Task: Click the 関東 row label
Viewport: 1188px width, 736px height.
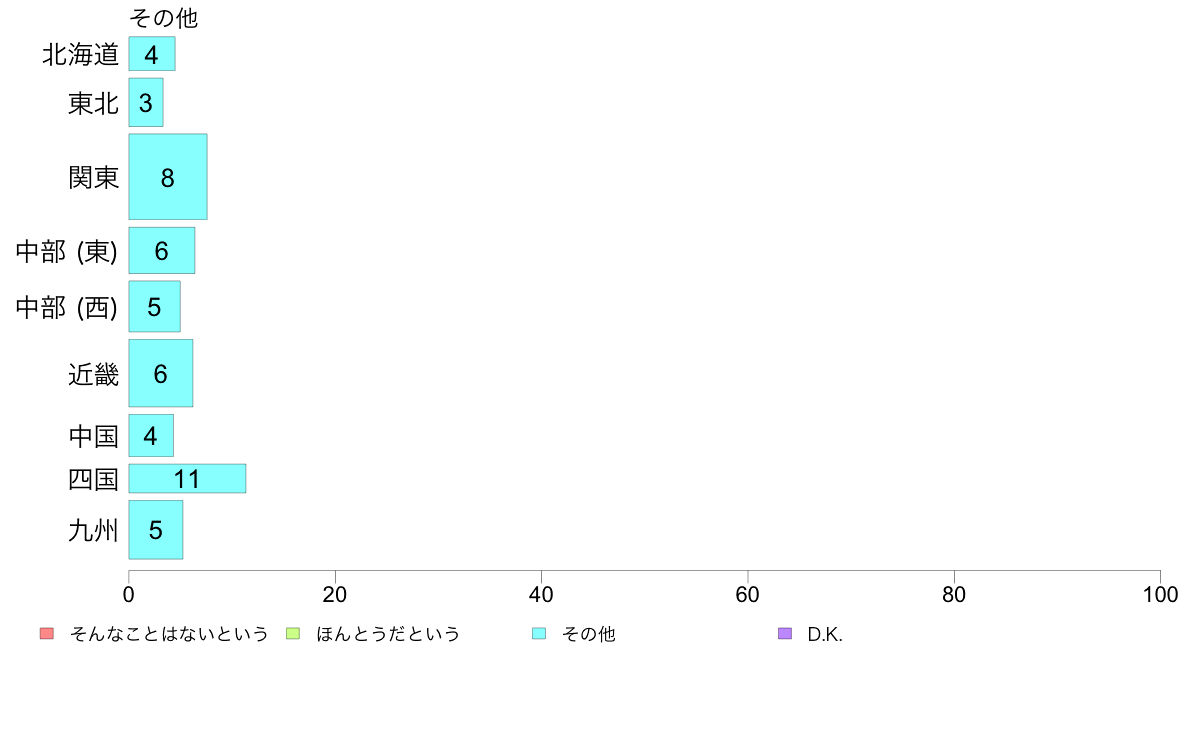Action: (x=93, y=177)
